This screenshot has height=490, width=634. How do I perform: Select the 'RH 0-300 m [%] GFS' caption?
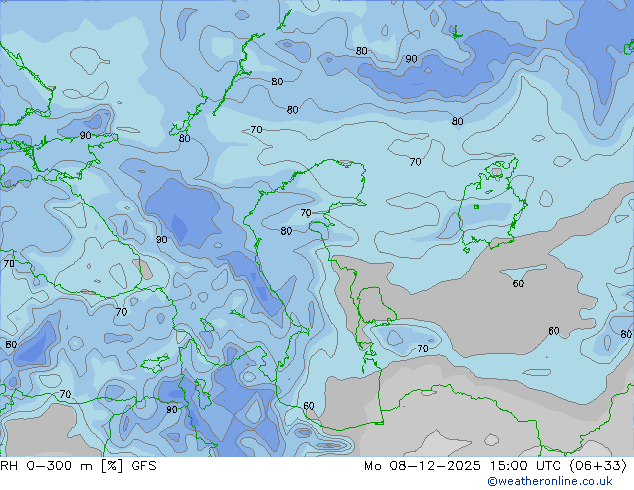click(78, 466)
